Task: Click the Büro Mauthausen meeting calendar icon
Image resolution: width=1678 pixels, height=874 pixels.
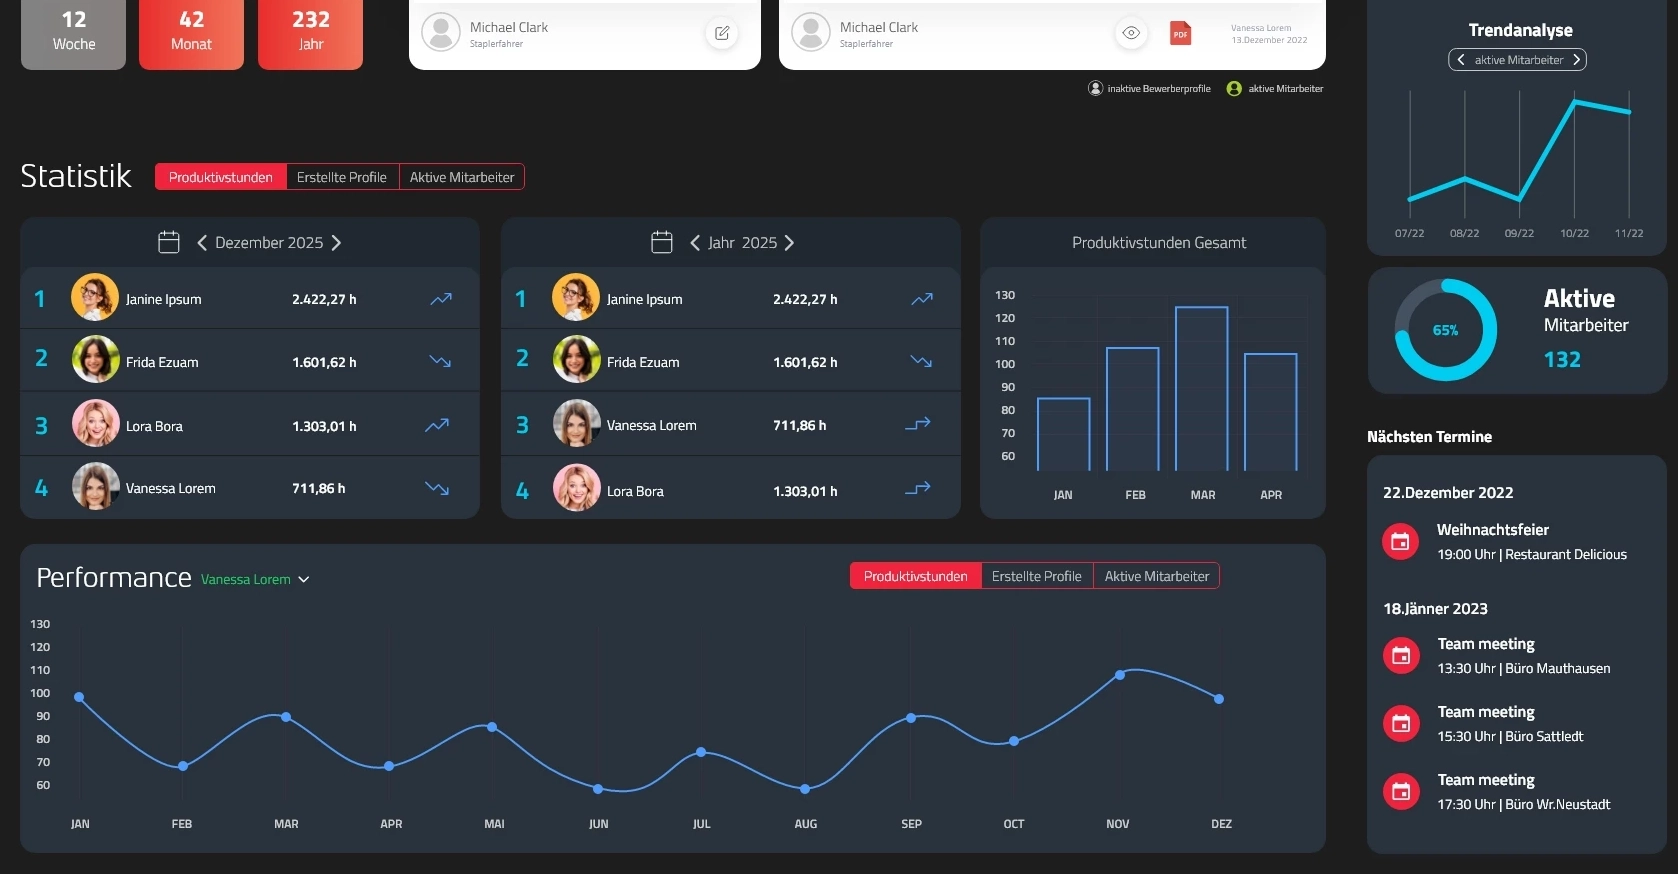Action: pyautogui.click(x=1400, y=655)
